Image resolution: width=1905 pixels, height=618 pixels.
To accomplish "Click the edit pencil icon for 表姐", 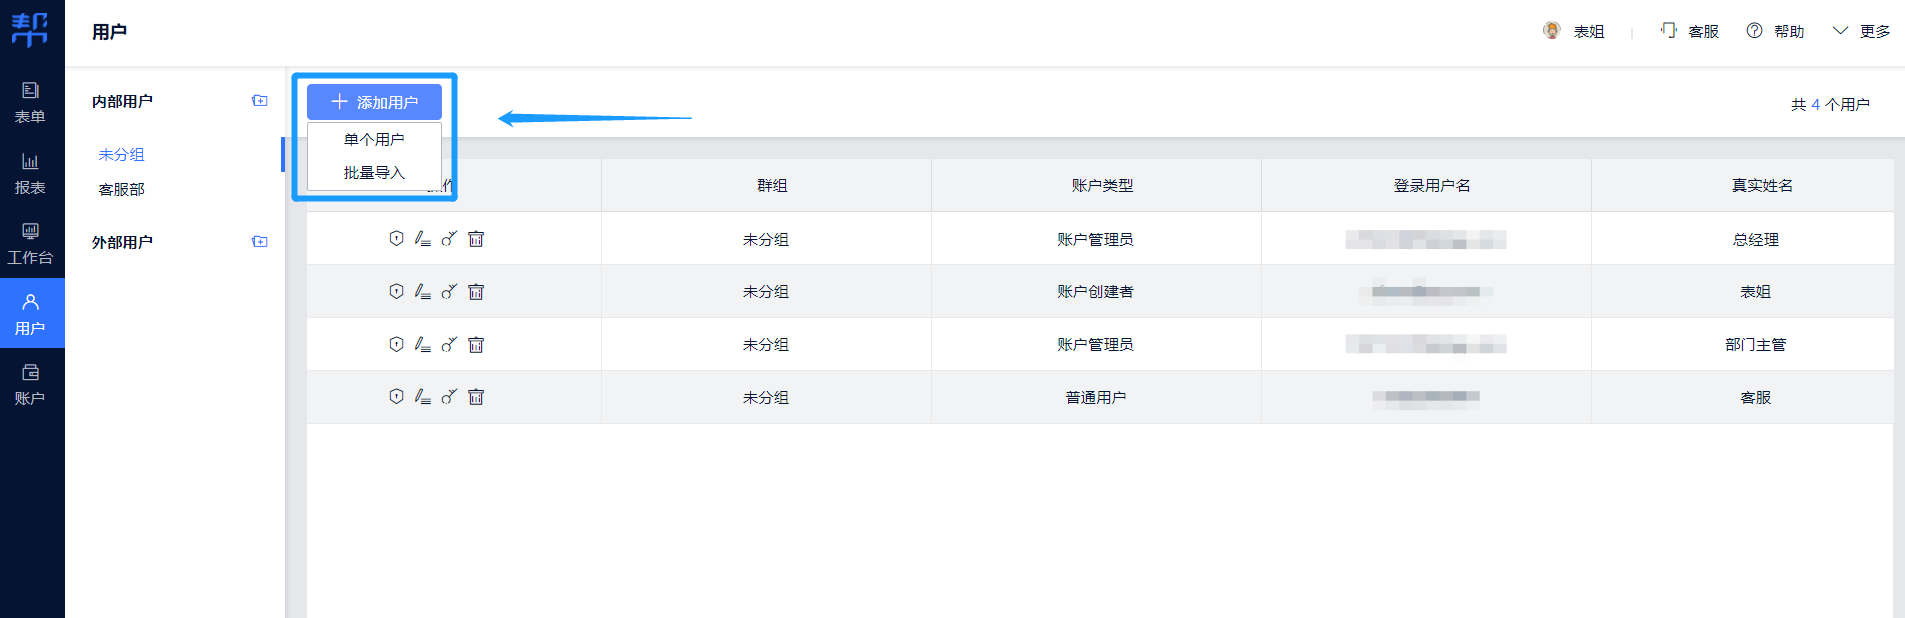I will coord(423,292).
